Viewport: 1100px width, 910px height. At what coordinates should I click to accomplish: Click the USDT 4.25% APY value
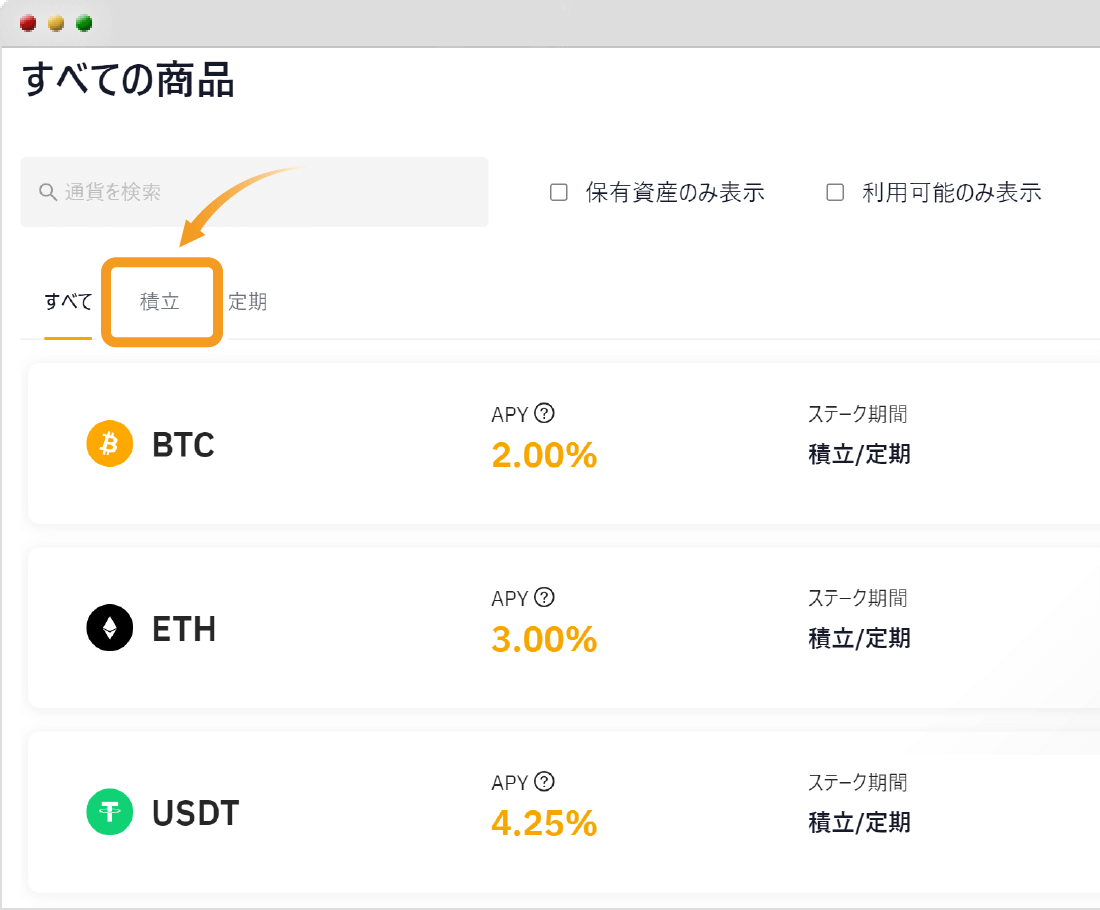[x=544, y=824]
